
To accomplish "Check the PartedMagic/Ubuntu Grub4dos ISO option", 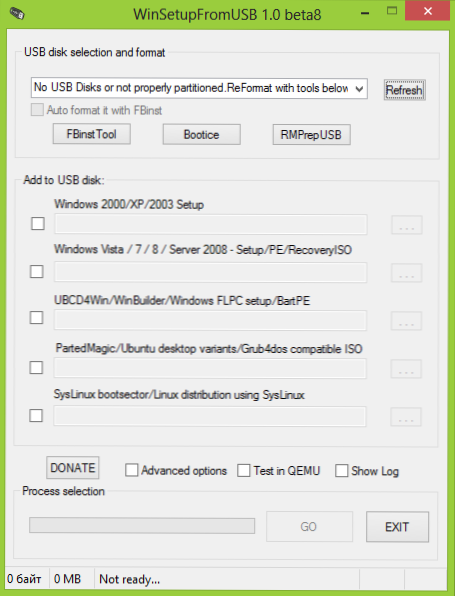I will (x=36, y=368).
